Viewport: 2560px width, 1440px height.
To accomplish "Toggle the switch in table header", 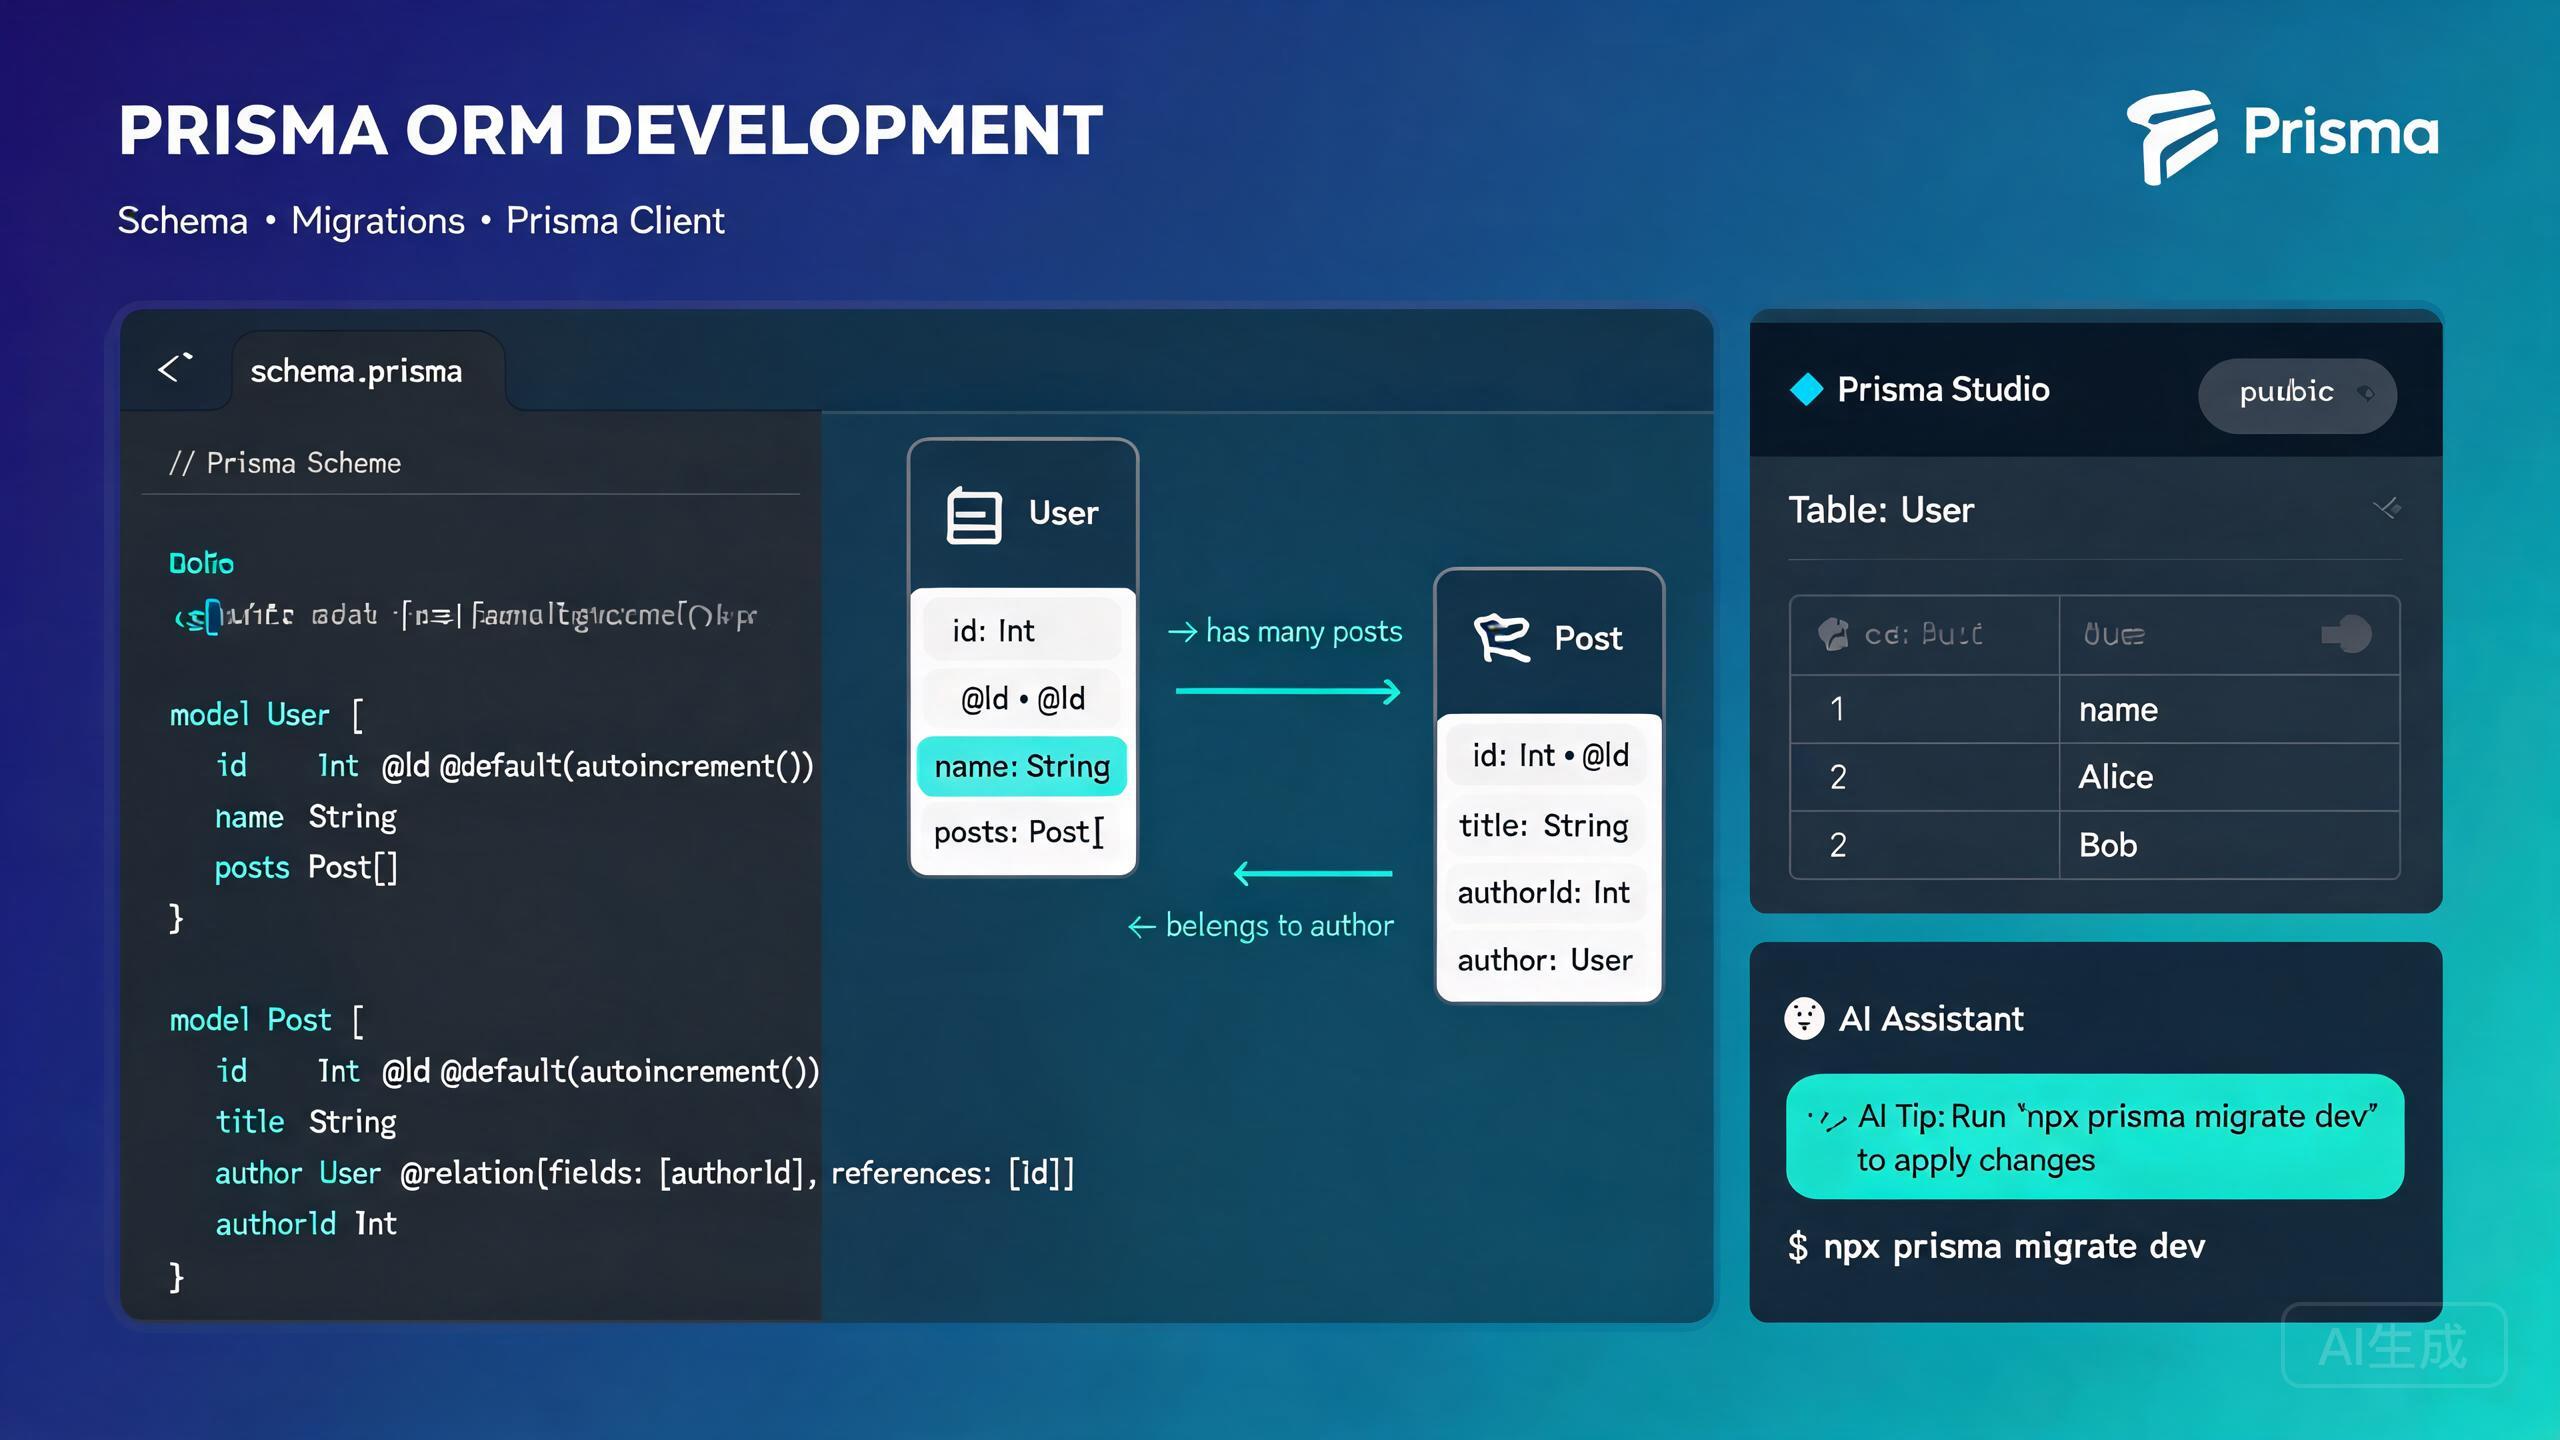I will (x=2346, y=634).
